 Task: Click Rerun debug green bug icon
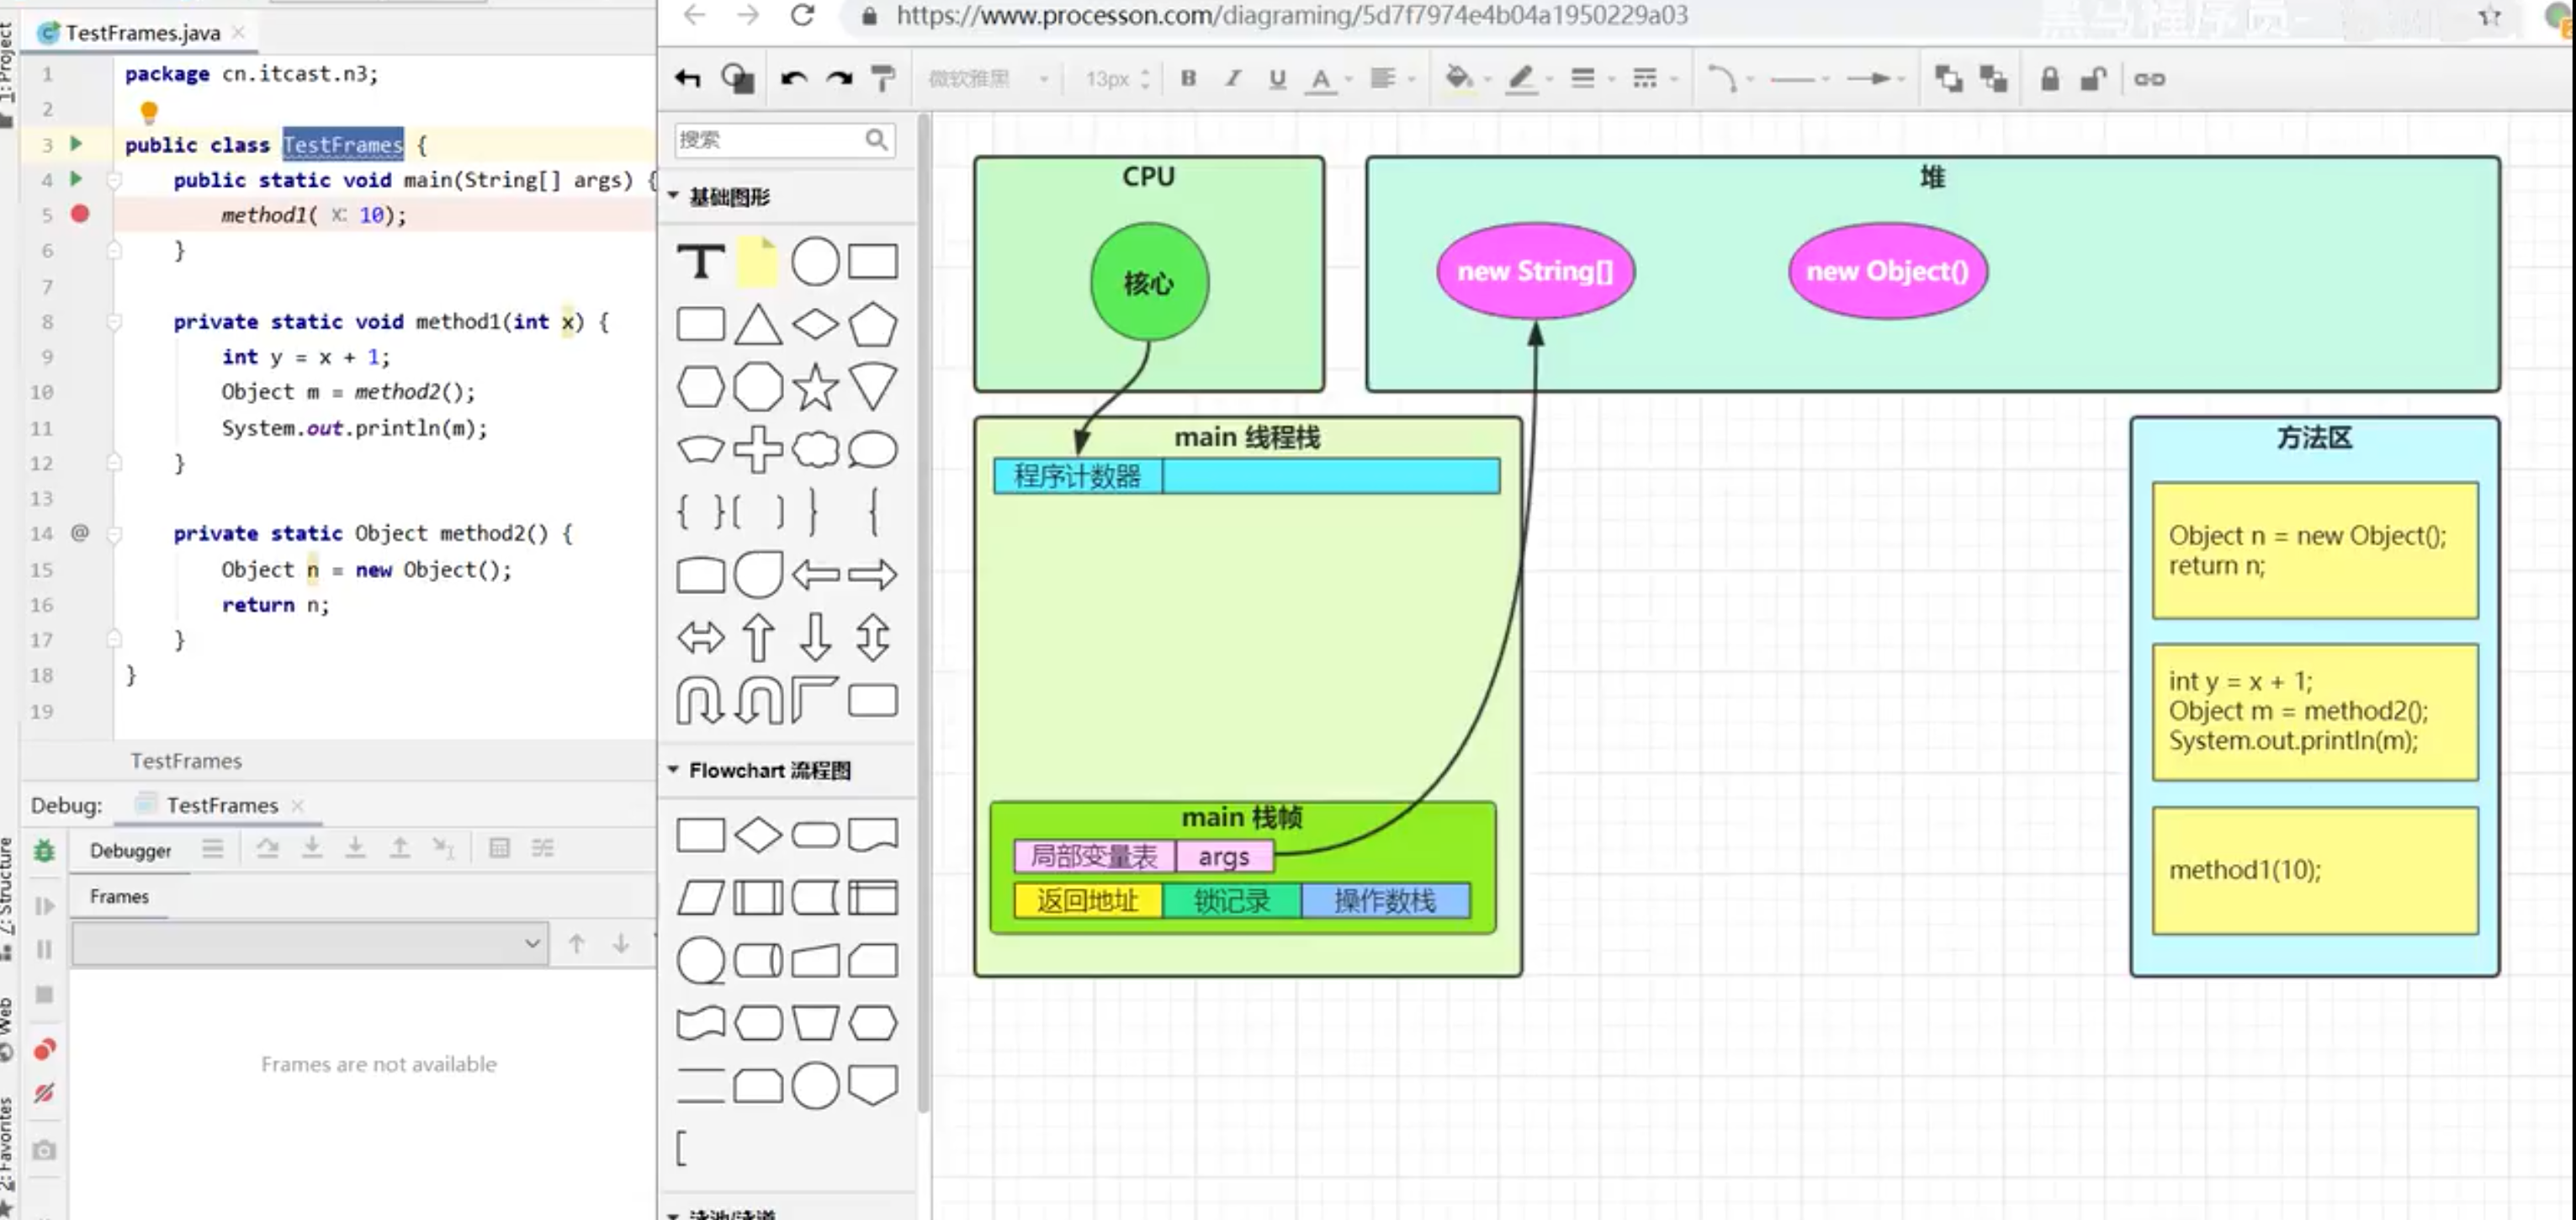44,850
